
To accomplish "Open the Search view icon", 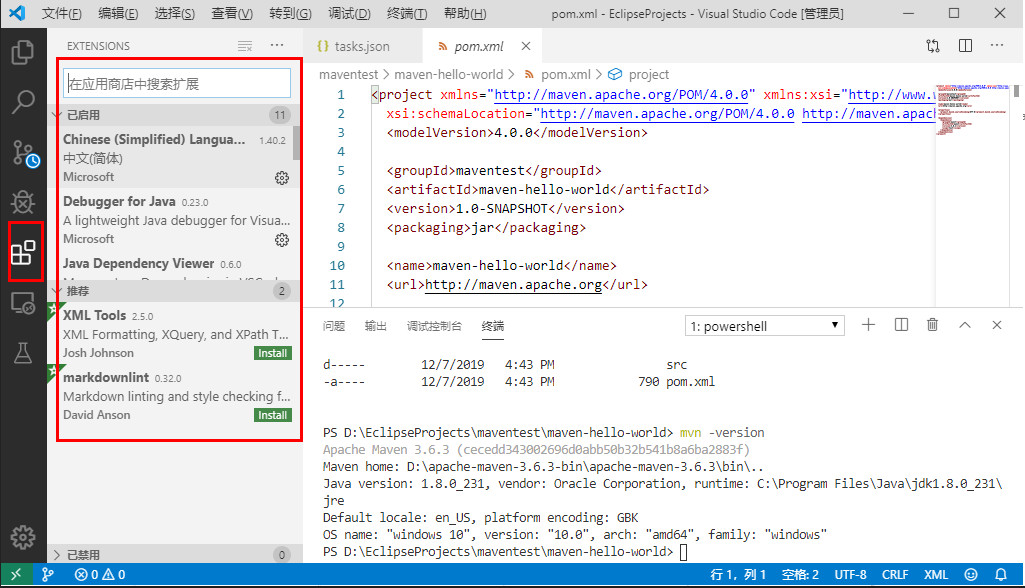I will point(24,103).
